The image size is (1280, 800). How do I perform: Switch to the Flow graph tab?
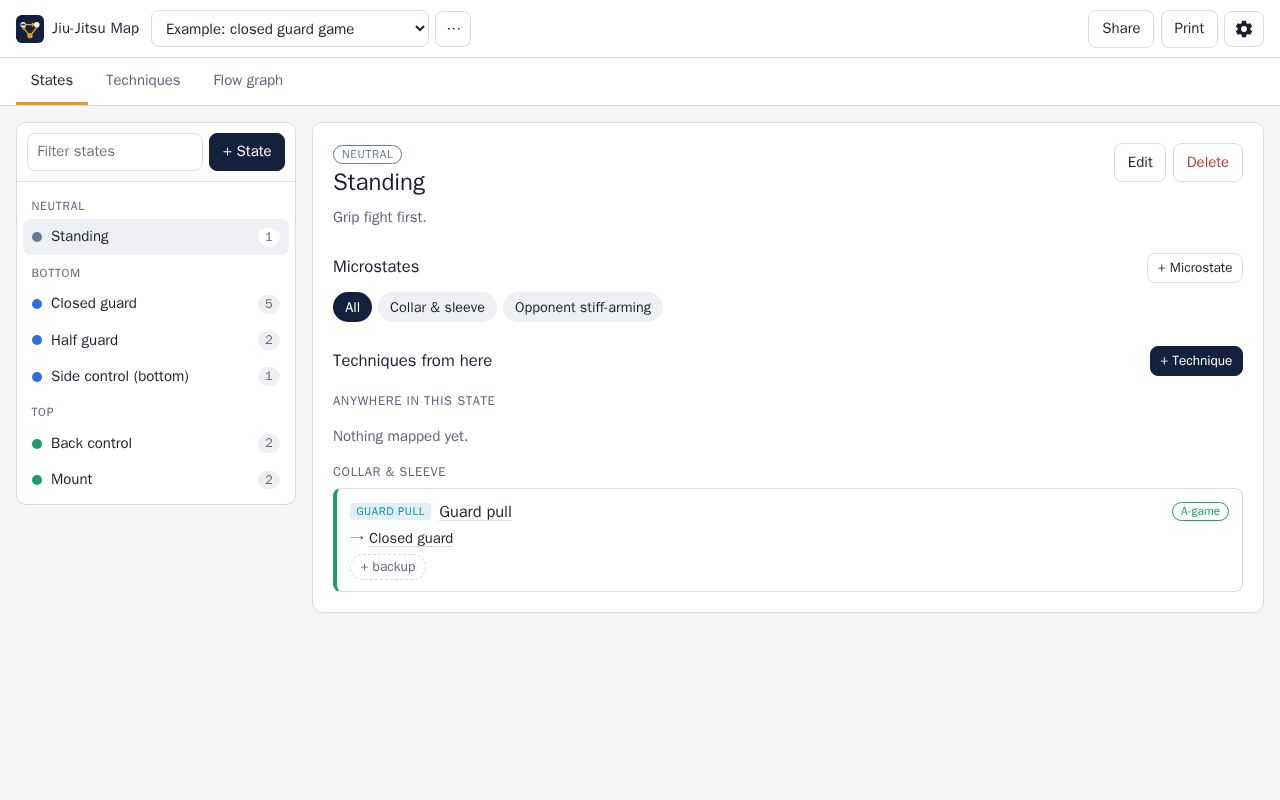248,80
